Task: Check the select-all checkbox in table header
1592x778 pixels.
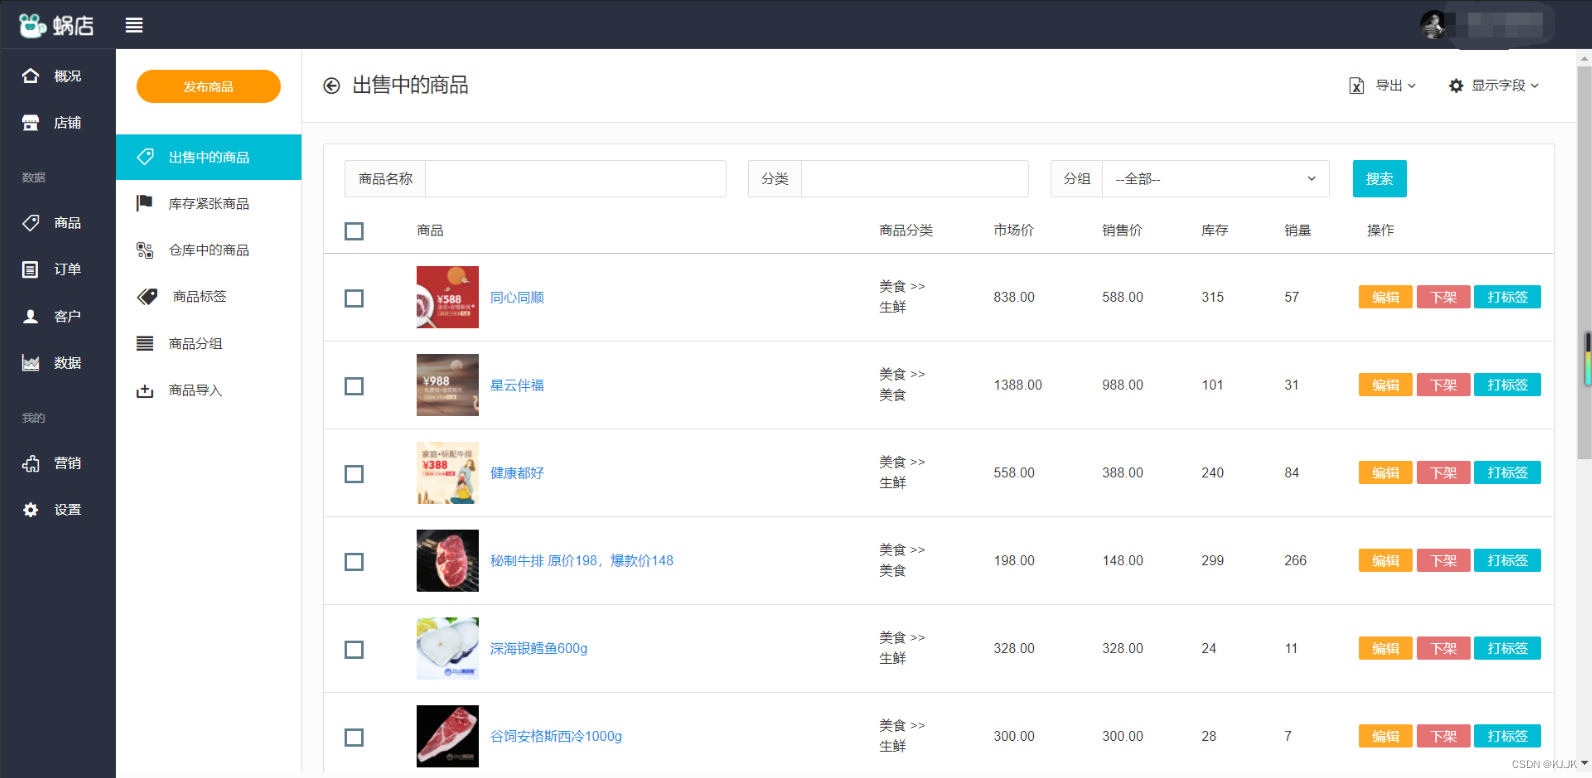Action: click(x=354, y=231)
